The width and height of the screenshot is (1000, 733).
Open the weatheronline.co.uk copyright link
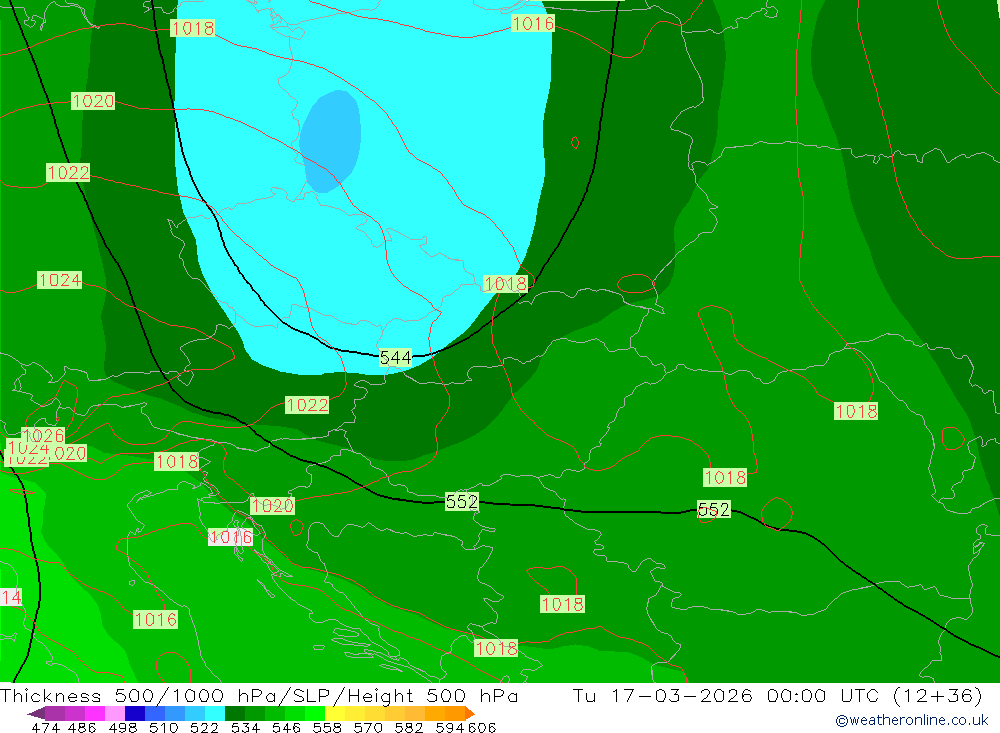[911, 720]
